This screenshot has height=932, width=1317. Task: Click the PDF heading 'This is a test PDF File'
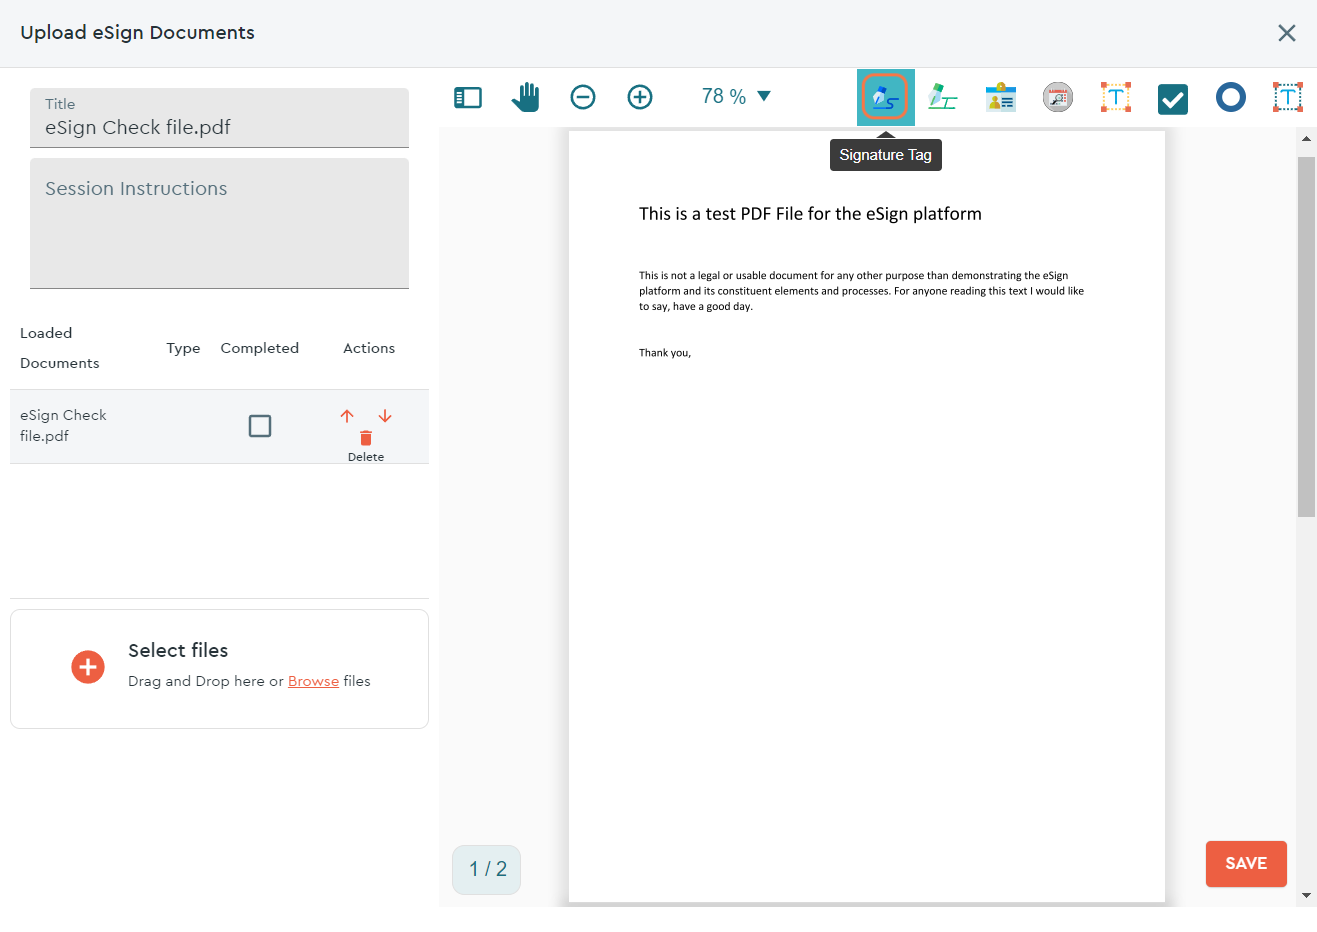point(810,214)
